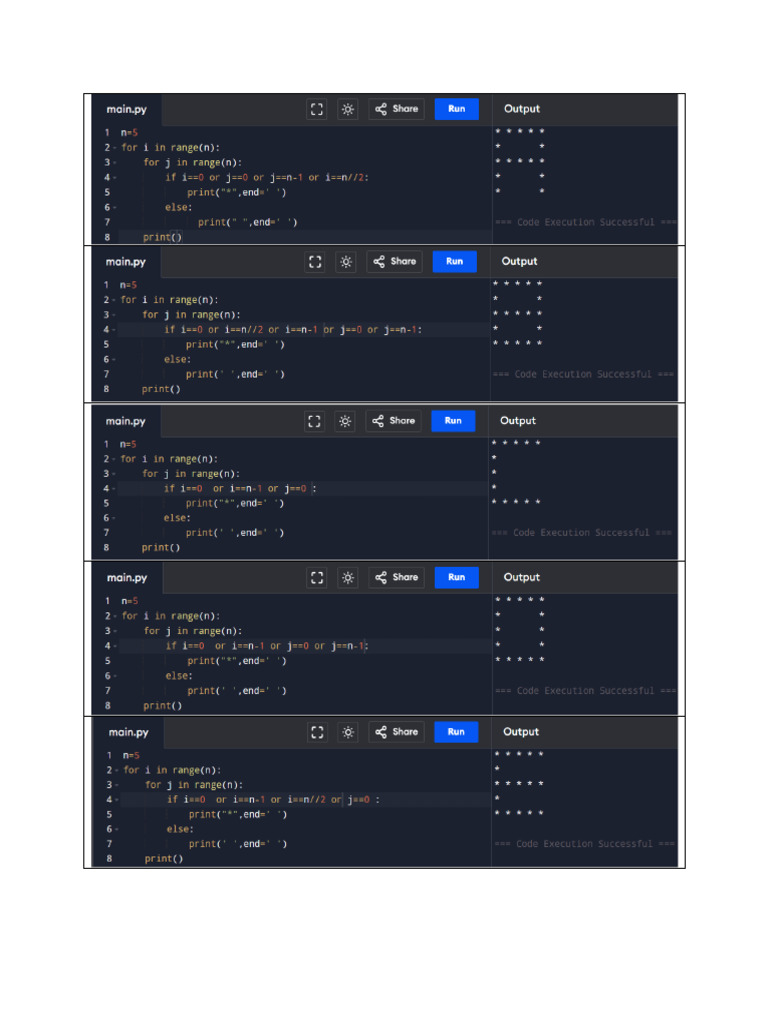768x1024 pixels.
Task: Click 'for j in range(n):' in third editor
Action: [191, 474]
